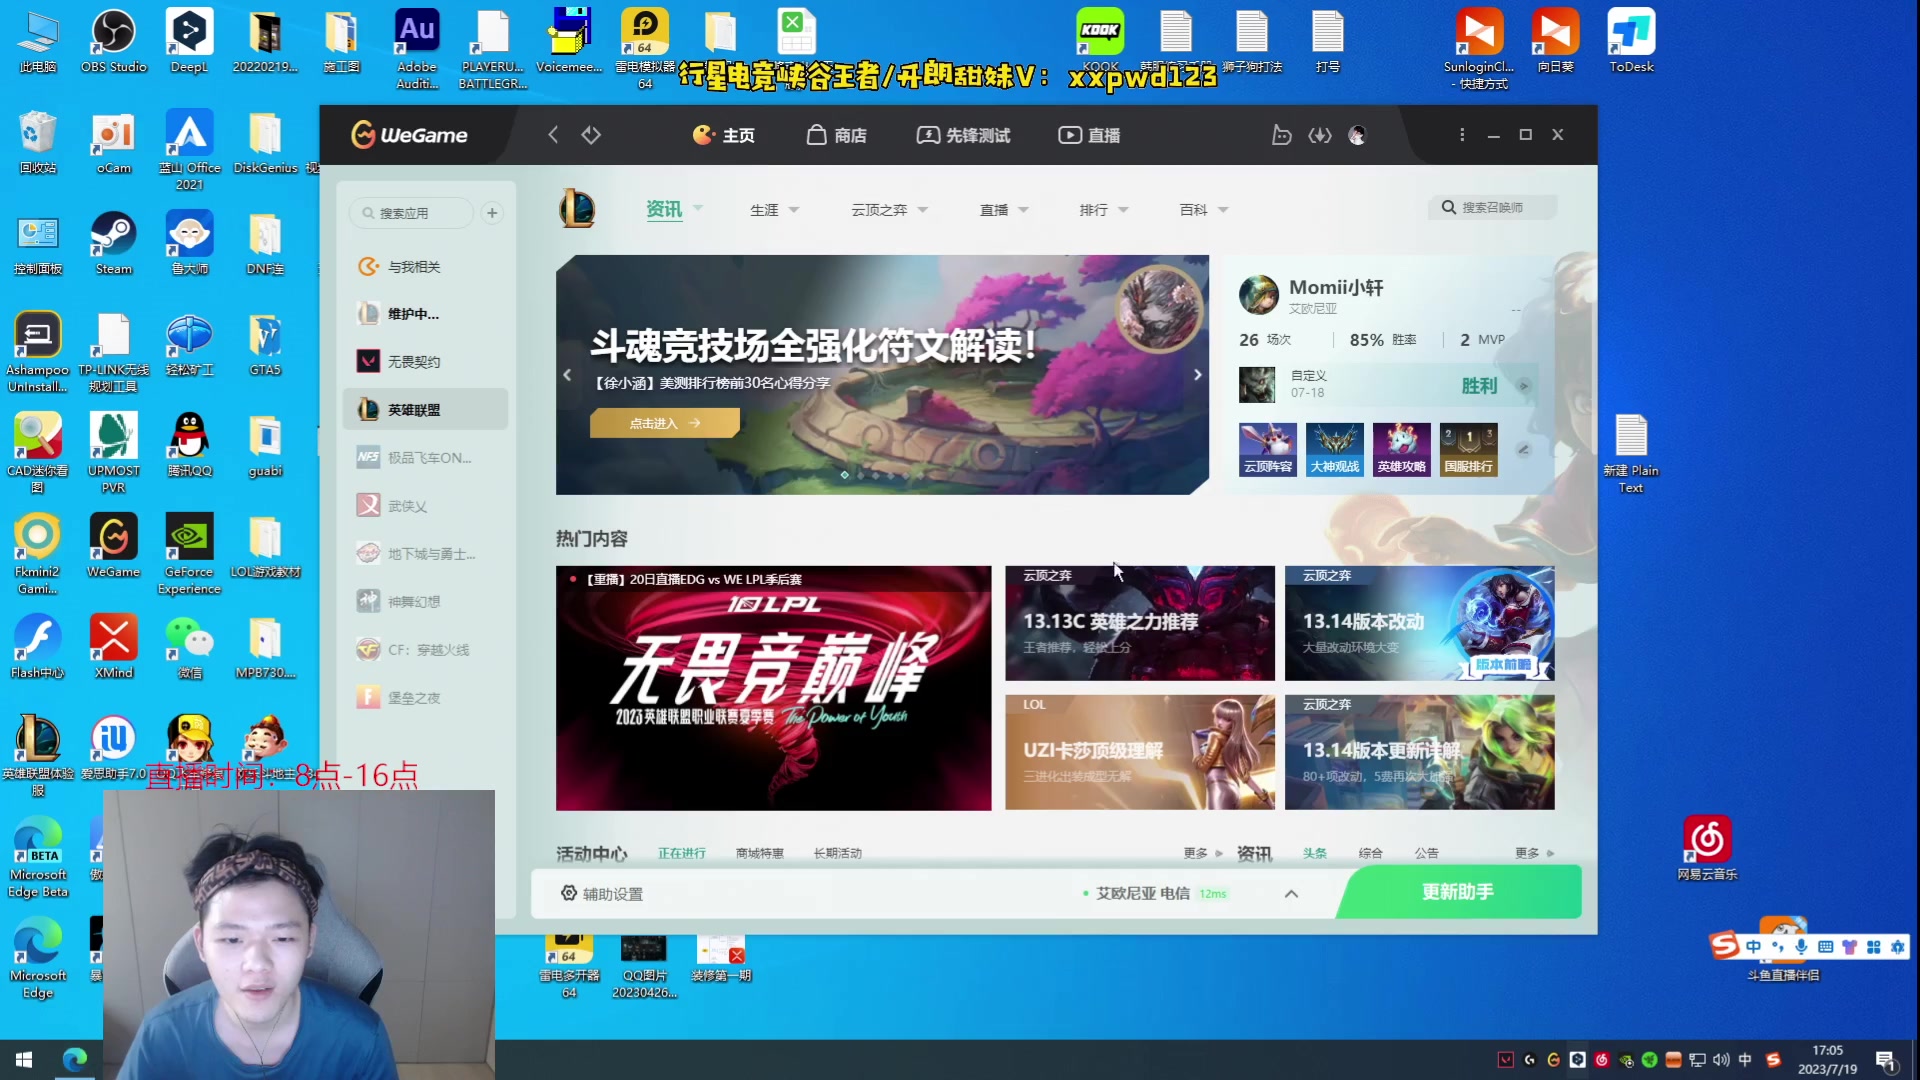Expand the 生涯 dropdown menu
This screenshot has width=1920, height=1080.
click(774, 209)
